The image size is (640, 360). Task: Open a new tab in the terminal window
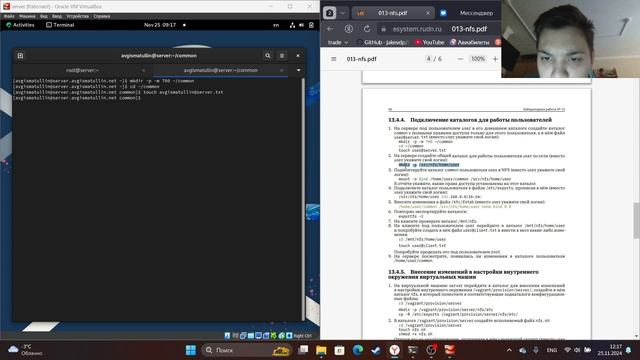tap(20, 56)
